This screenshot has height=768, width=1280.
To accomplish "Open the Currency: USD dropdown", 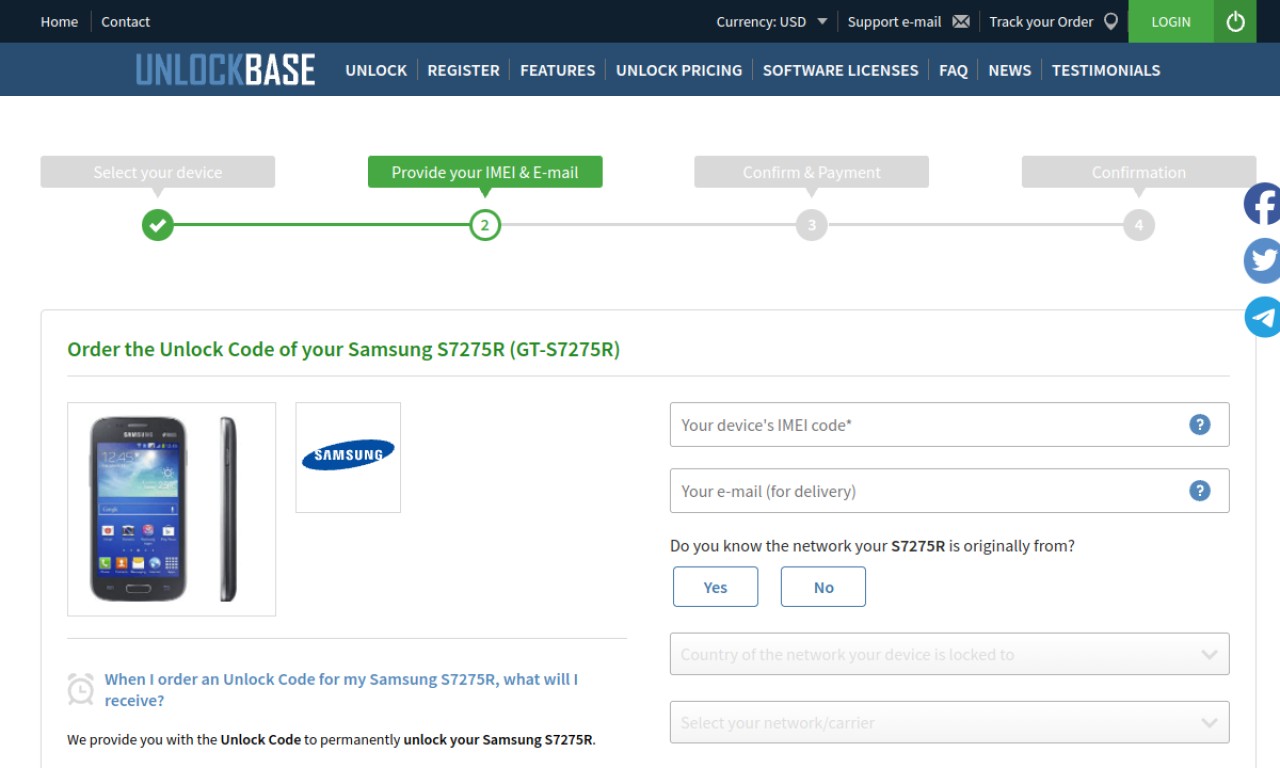I will pos(772,21).
